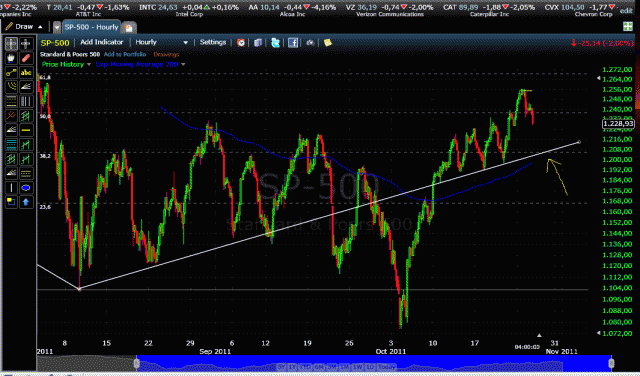The width and height of the screenshot is (640, 376).
Task: Select the single vertical line tool
Action: (x=11, y=188)
